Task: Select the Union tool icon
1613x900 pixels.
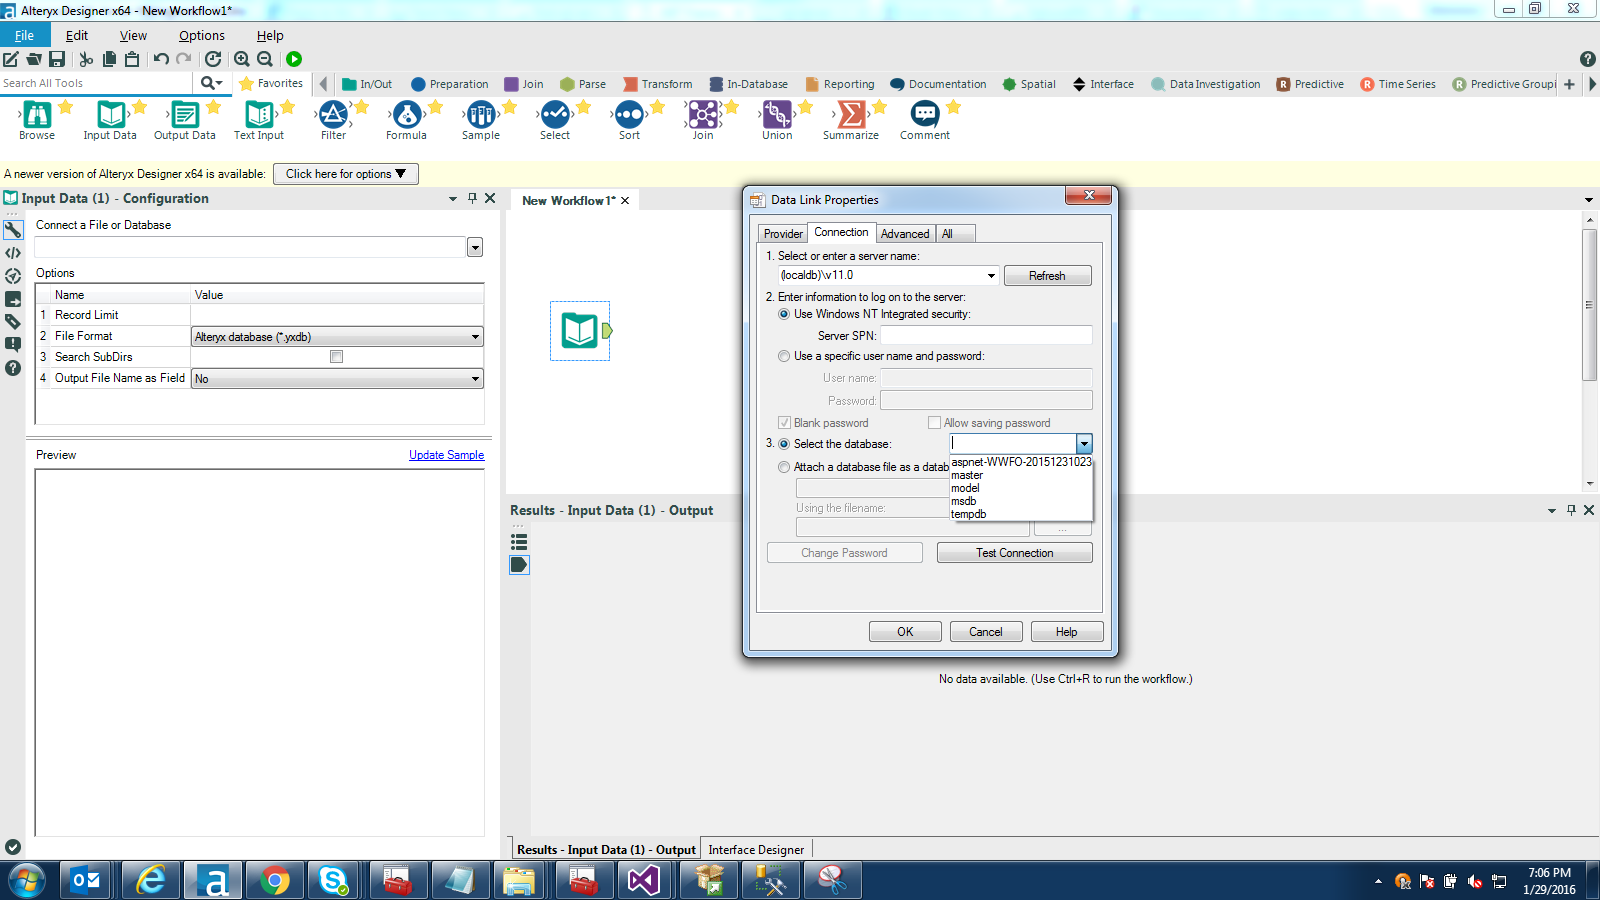Action: [x=777, y=114]
